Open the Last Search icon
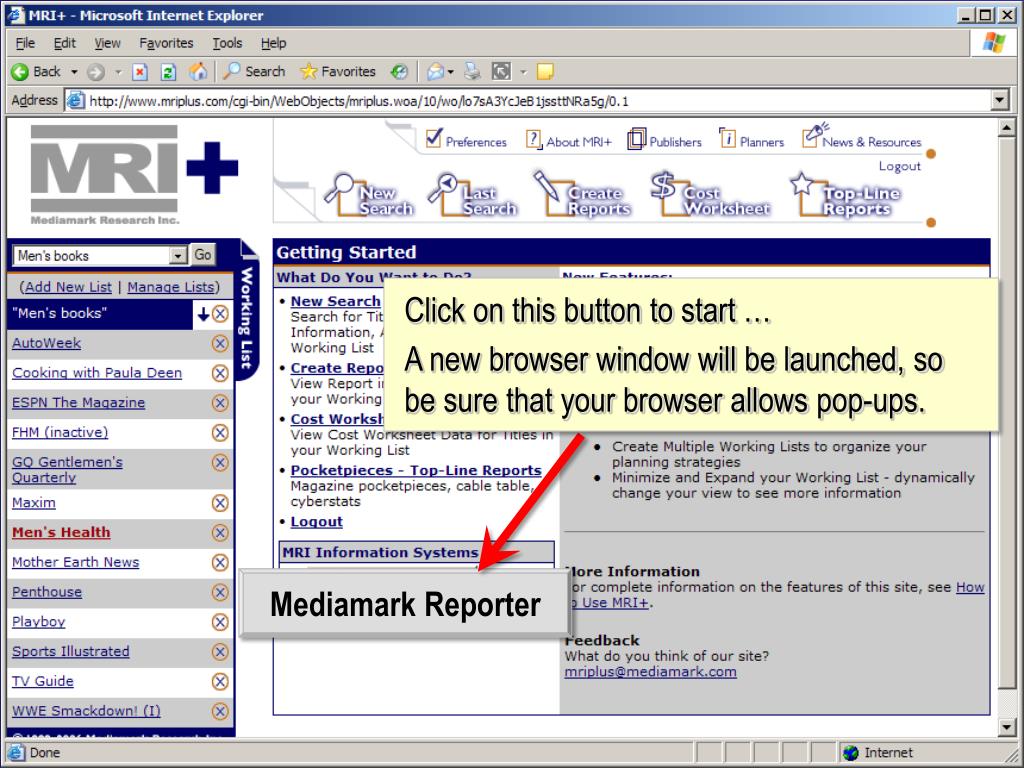Image resolution: width=1024 pixels, height=768 pixels. pos(473,196)
